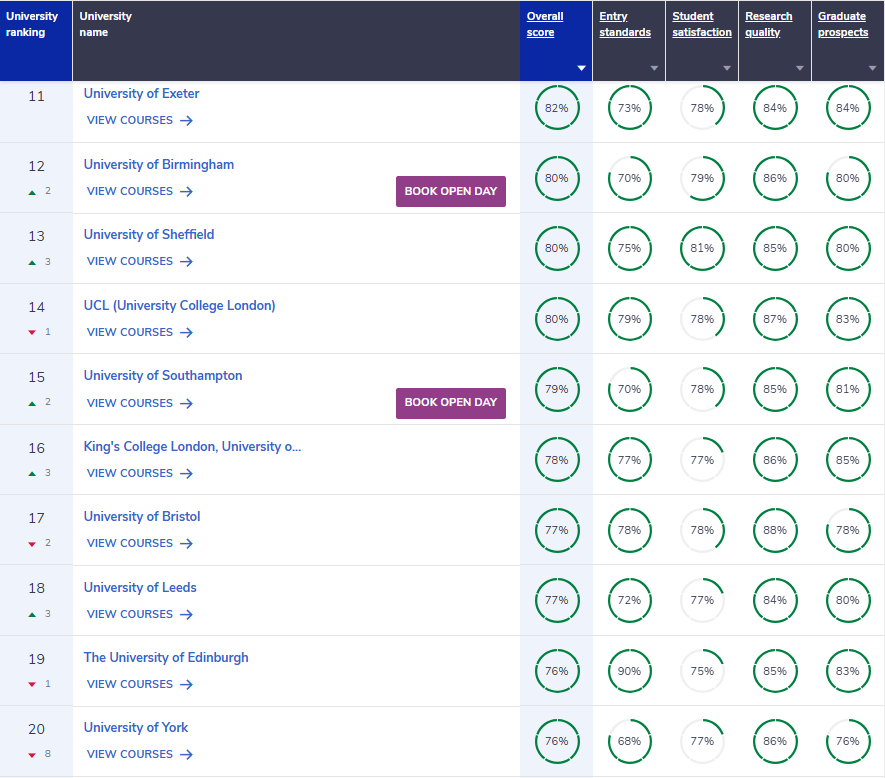This screenshot has height=778, width=885.
Task: Click the red down arrow under York's rank 20
Action: coord(32,755)
